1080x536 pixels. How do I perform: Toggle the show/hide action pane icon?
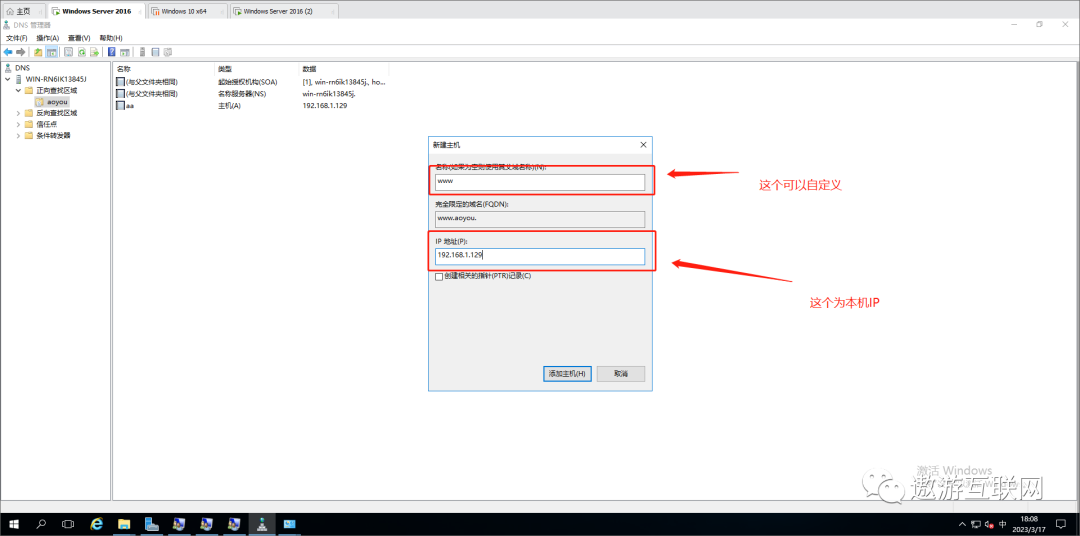(x=125, y=52)
